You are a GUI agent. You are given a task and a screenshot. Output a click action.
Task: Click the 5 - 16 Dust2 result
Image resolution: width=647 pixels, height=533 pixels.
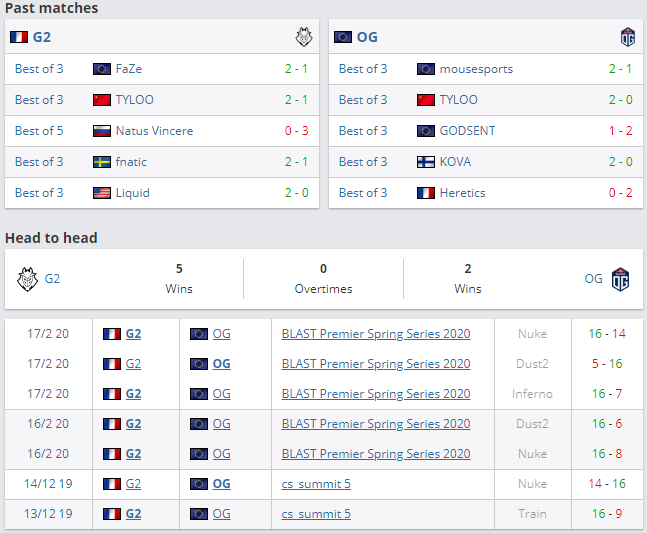(x=607, y=364)
